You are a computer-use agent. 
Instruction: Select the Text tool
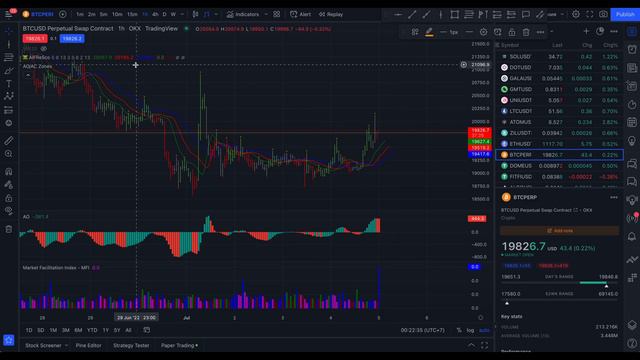(9, 84)
